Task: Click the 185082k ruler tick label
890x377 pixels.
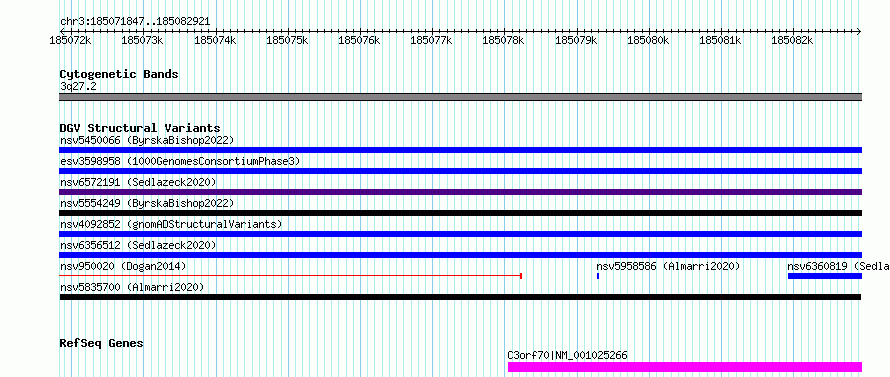Action: [792, 40]
